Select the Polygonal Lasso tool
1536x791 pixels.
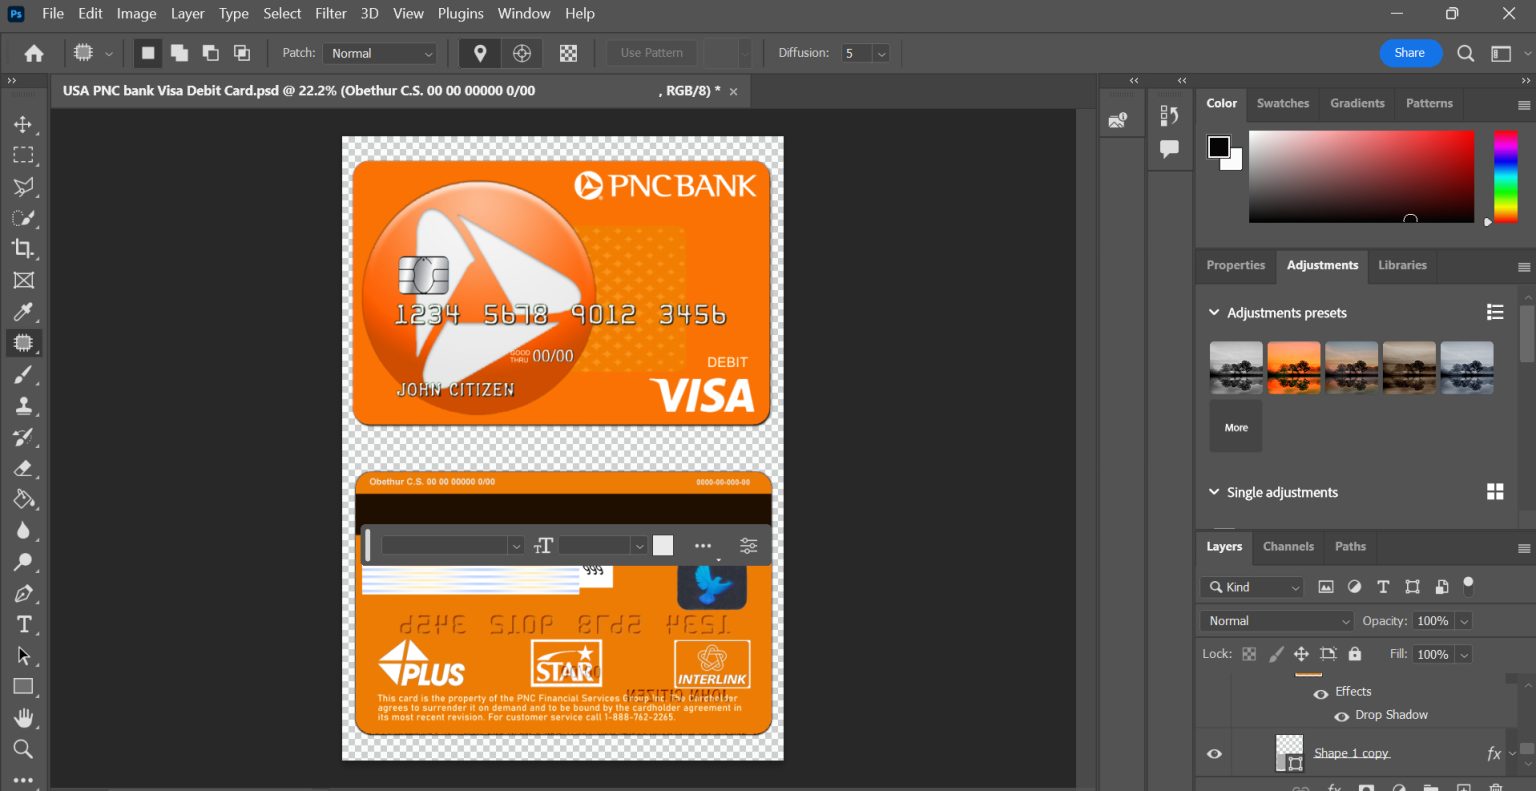point(23,186)
